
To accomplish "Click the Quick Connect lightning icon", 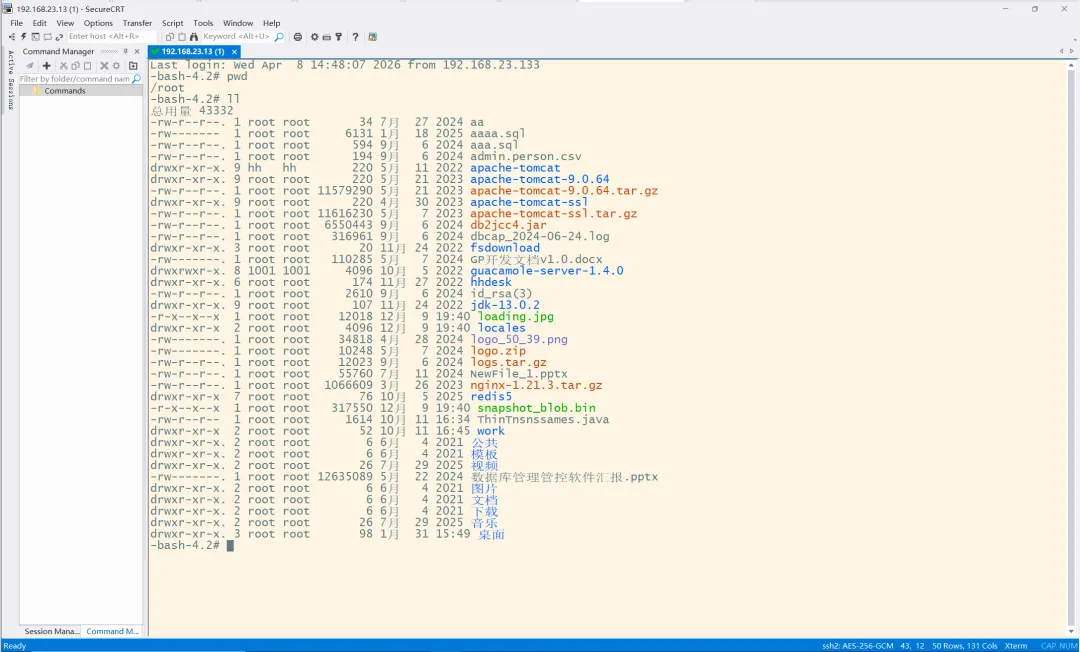I will coord(23,37).
